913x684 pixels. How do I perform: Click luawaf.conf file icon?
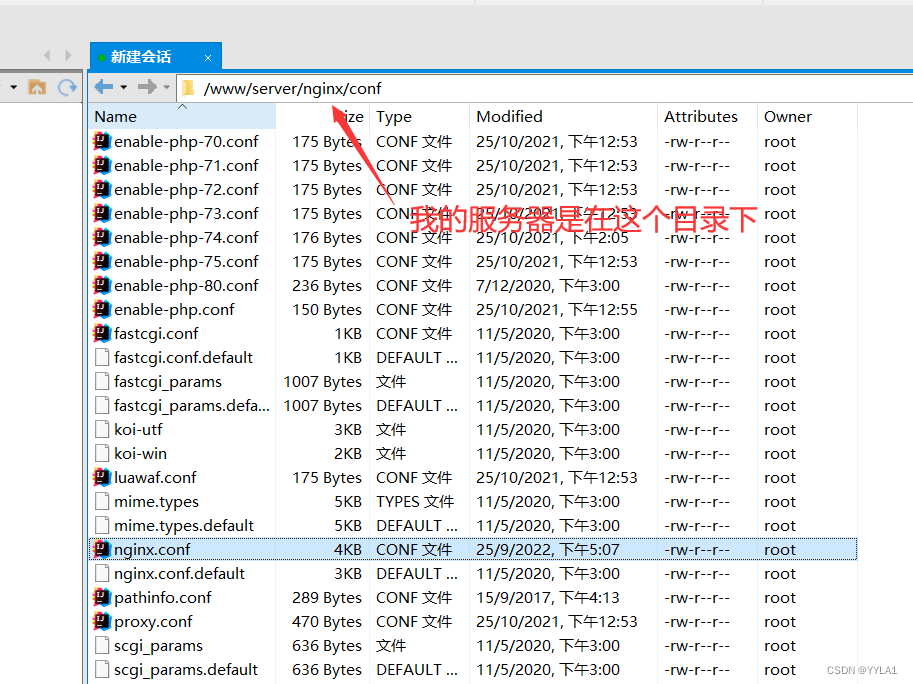pos(102,477)
